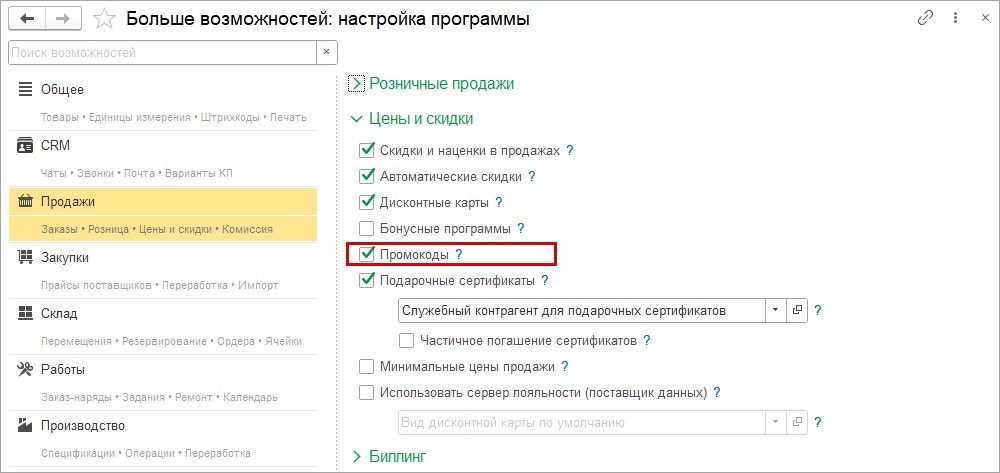Uncheck the Промокоды checkbox
The image size is (1000, 473).
366,255
